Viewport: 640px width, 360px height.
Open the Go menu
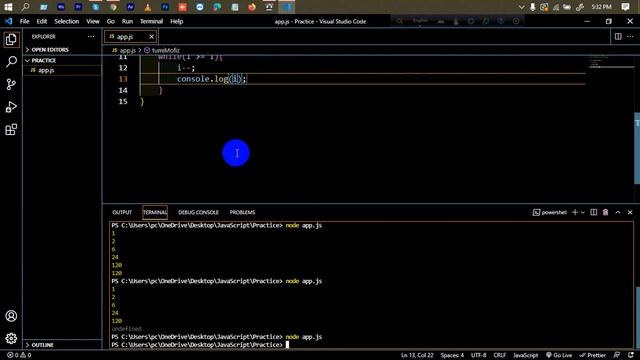111,21
